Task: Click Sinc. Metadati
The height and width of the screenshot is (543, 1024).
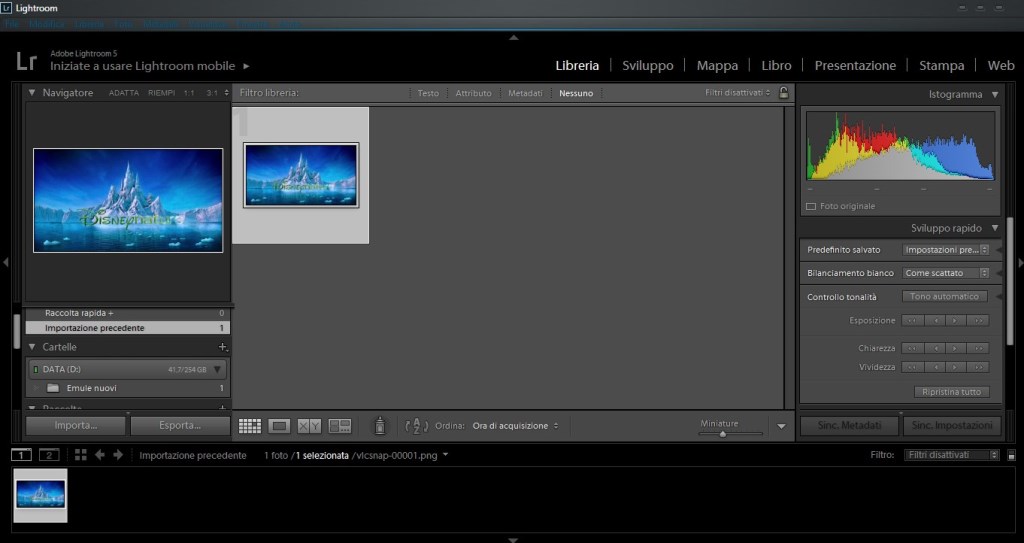Action: [x=850, y=425]
